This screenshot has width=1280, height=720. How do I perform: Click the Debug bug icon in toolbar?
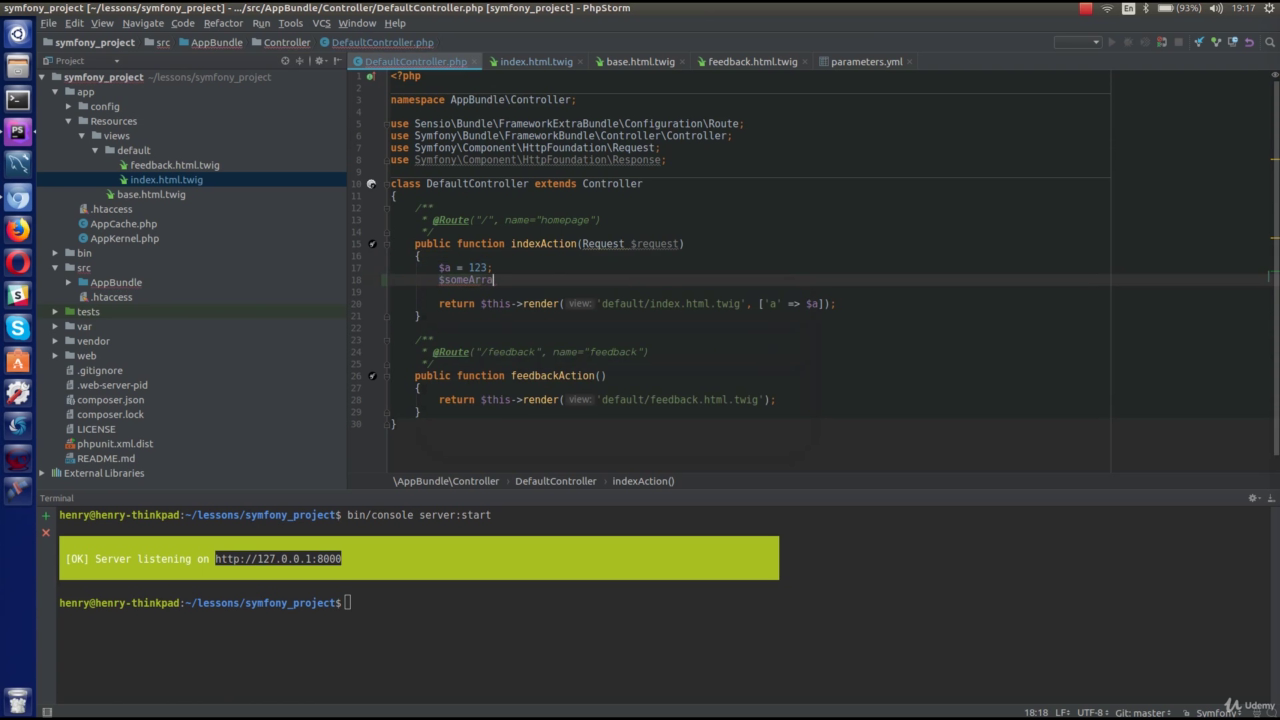pos(1128,42)
